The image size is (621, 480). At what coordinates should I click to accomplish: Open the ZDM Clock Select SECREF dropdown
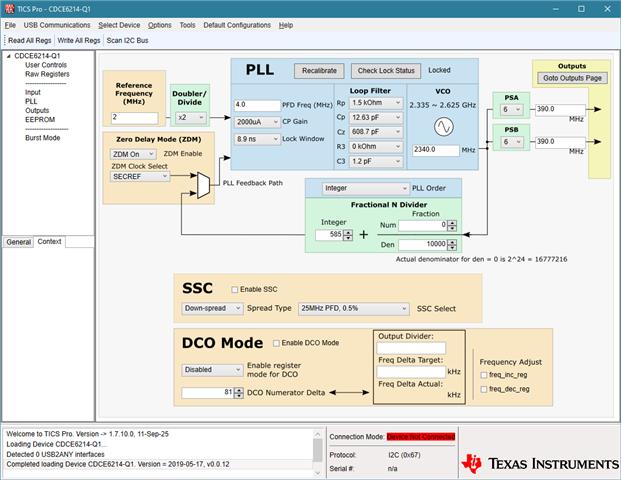[x=140, y=177]
